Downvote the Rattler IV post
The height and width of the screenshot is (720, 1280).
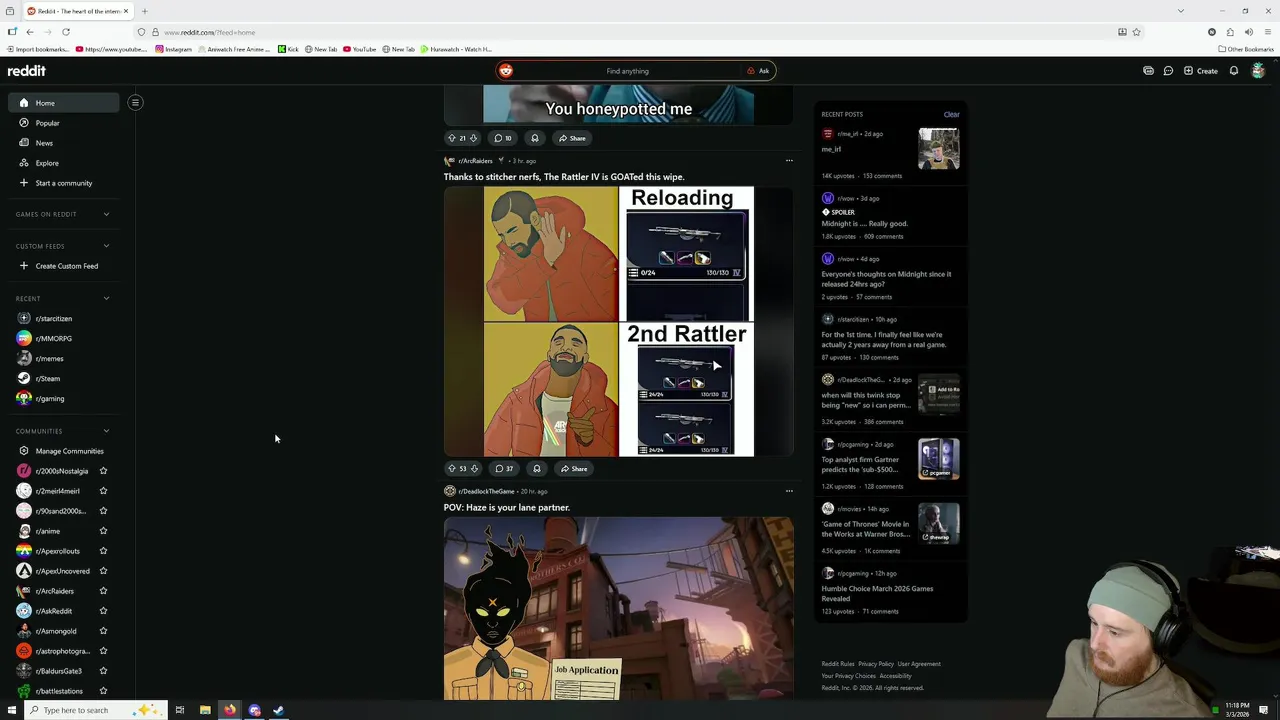pos(473,468)
